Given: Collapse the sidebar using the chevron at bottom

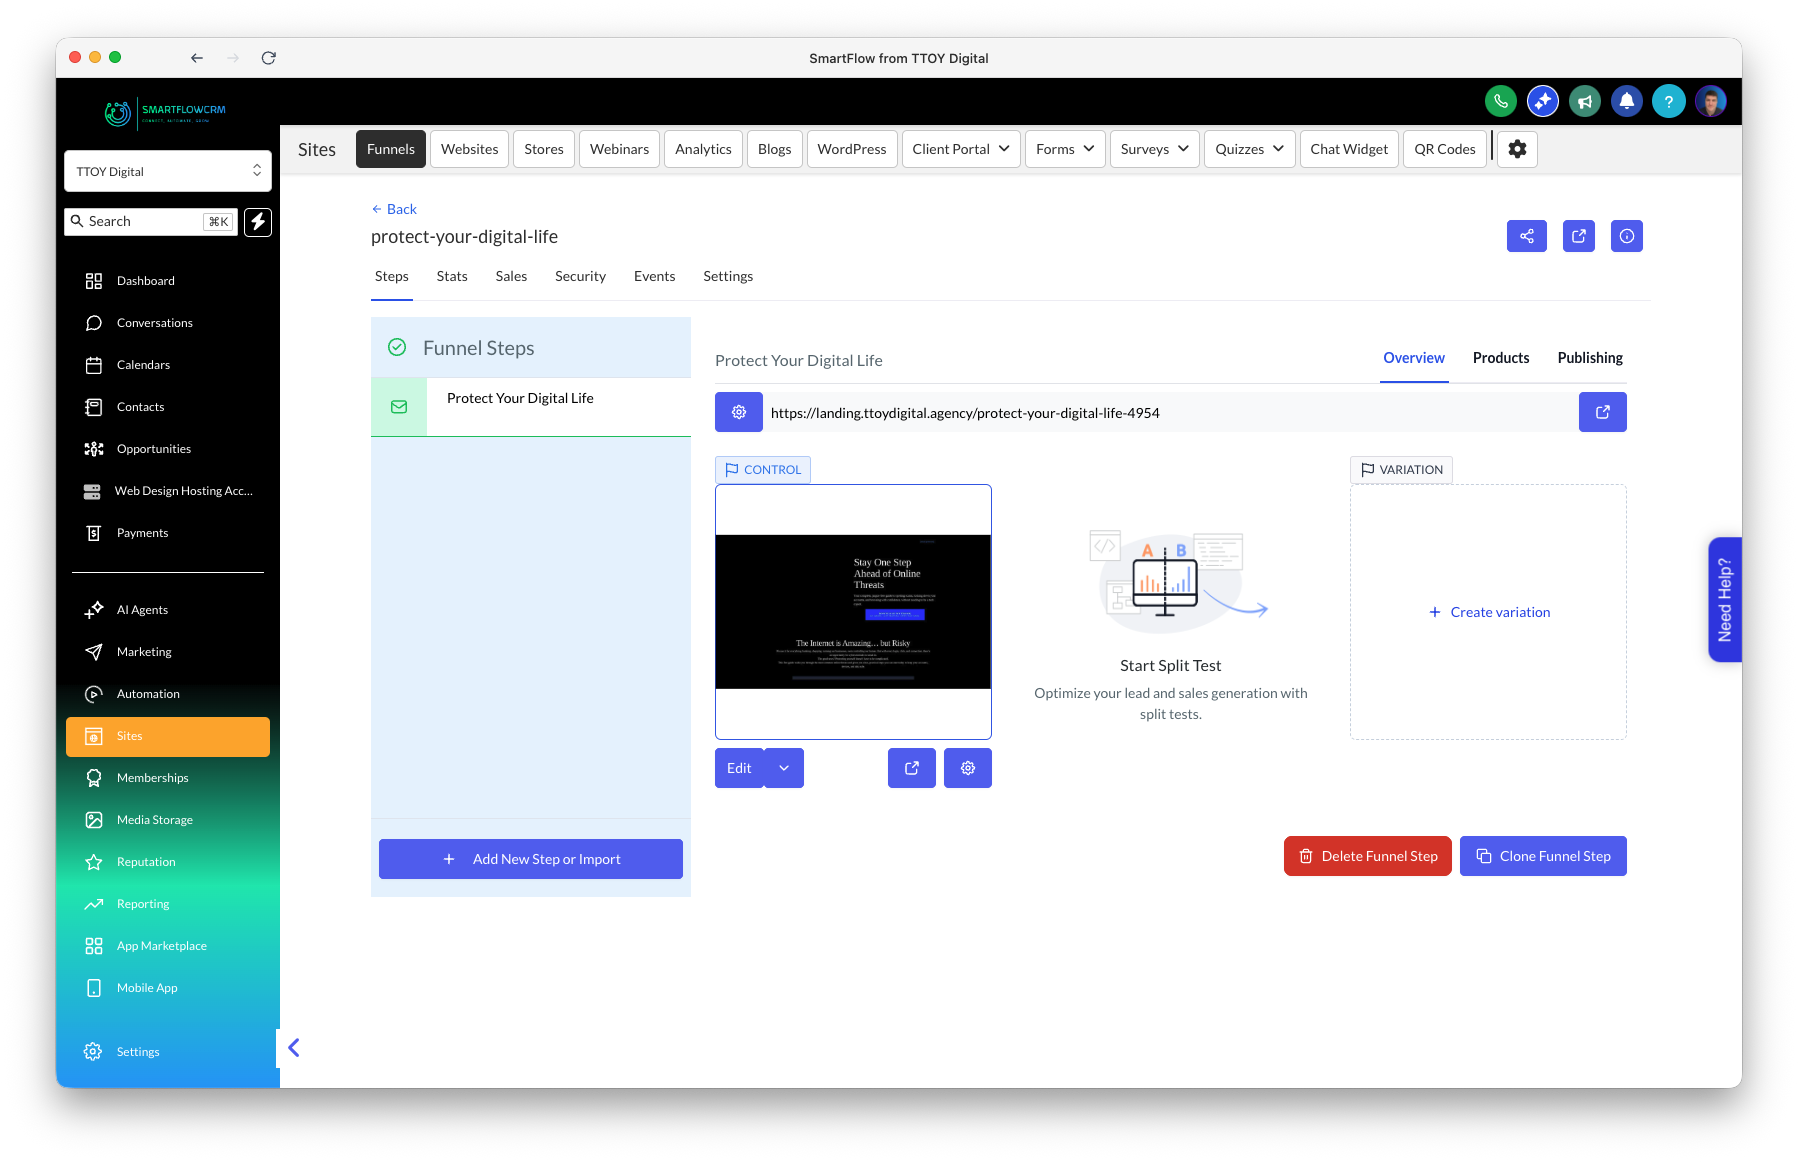Looking at the screenshot, I should pos(293,1047).
